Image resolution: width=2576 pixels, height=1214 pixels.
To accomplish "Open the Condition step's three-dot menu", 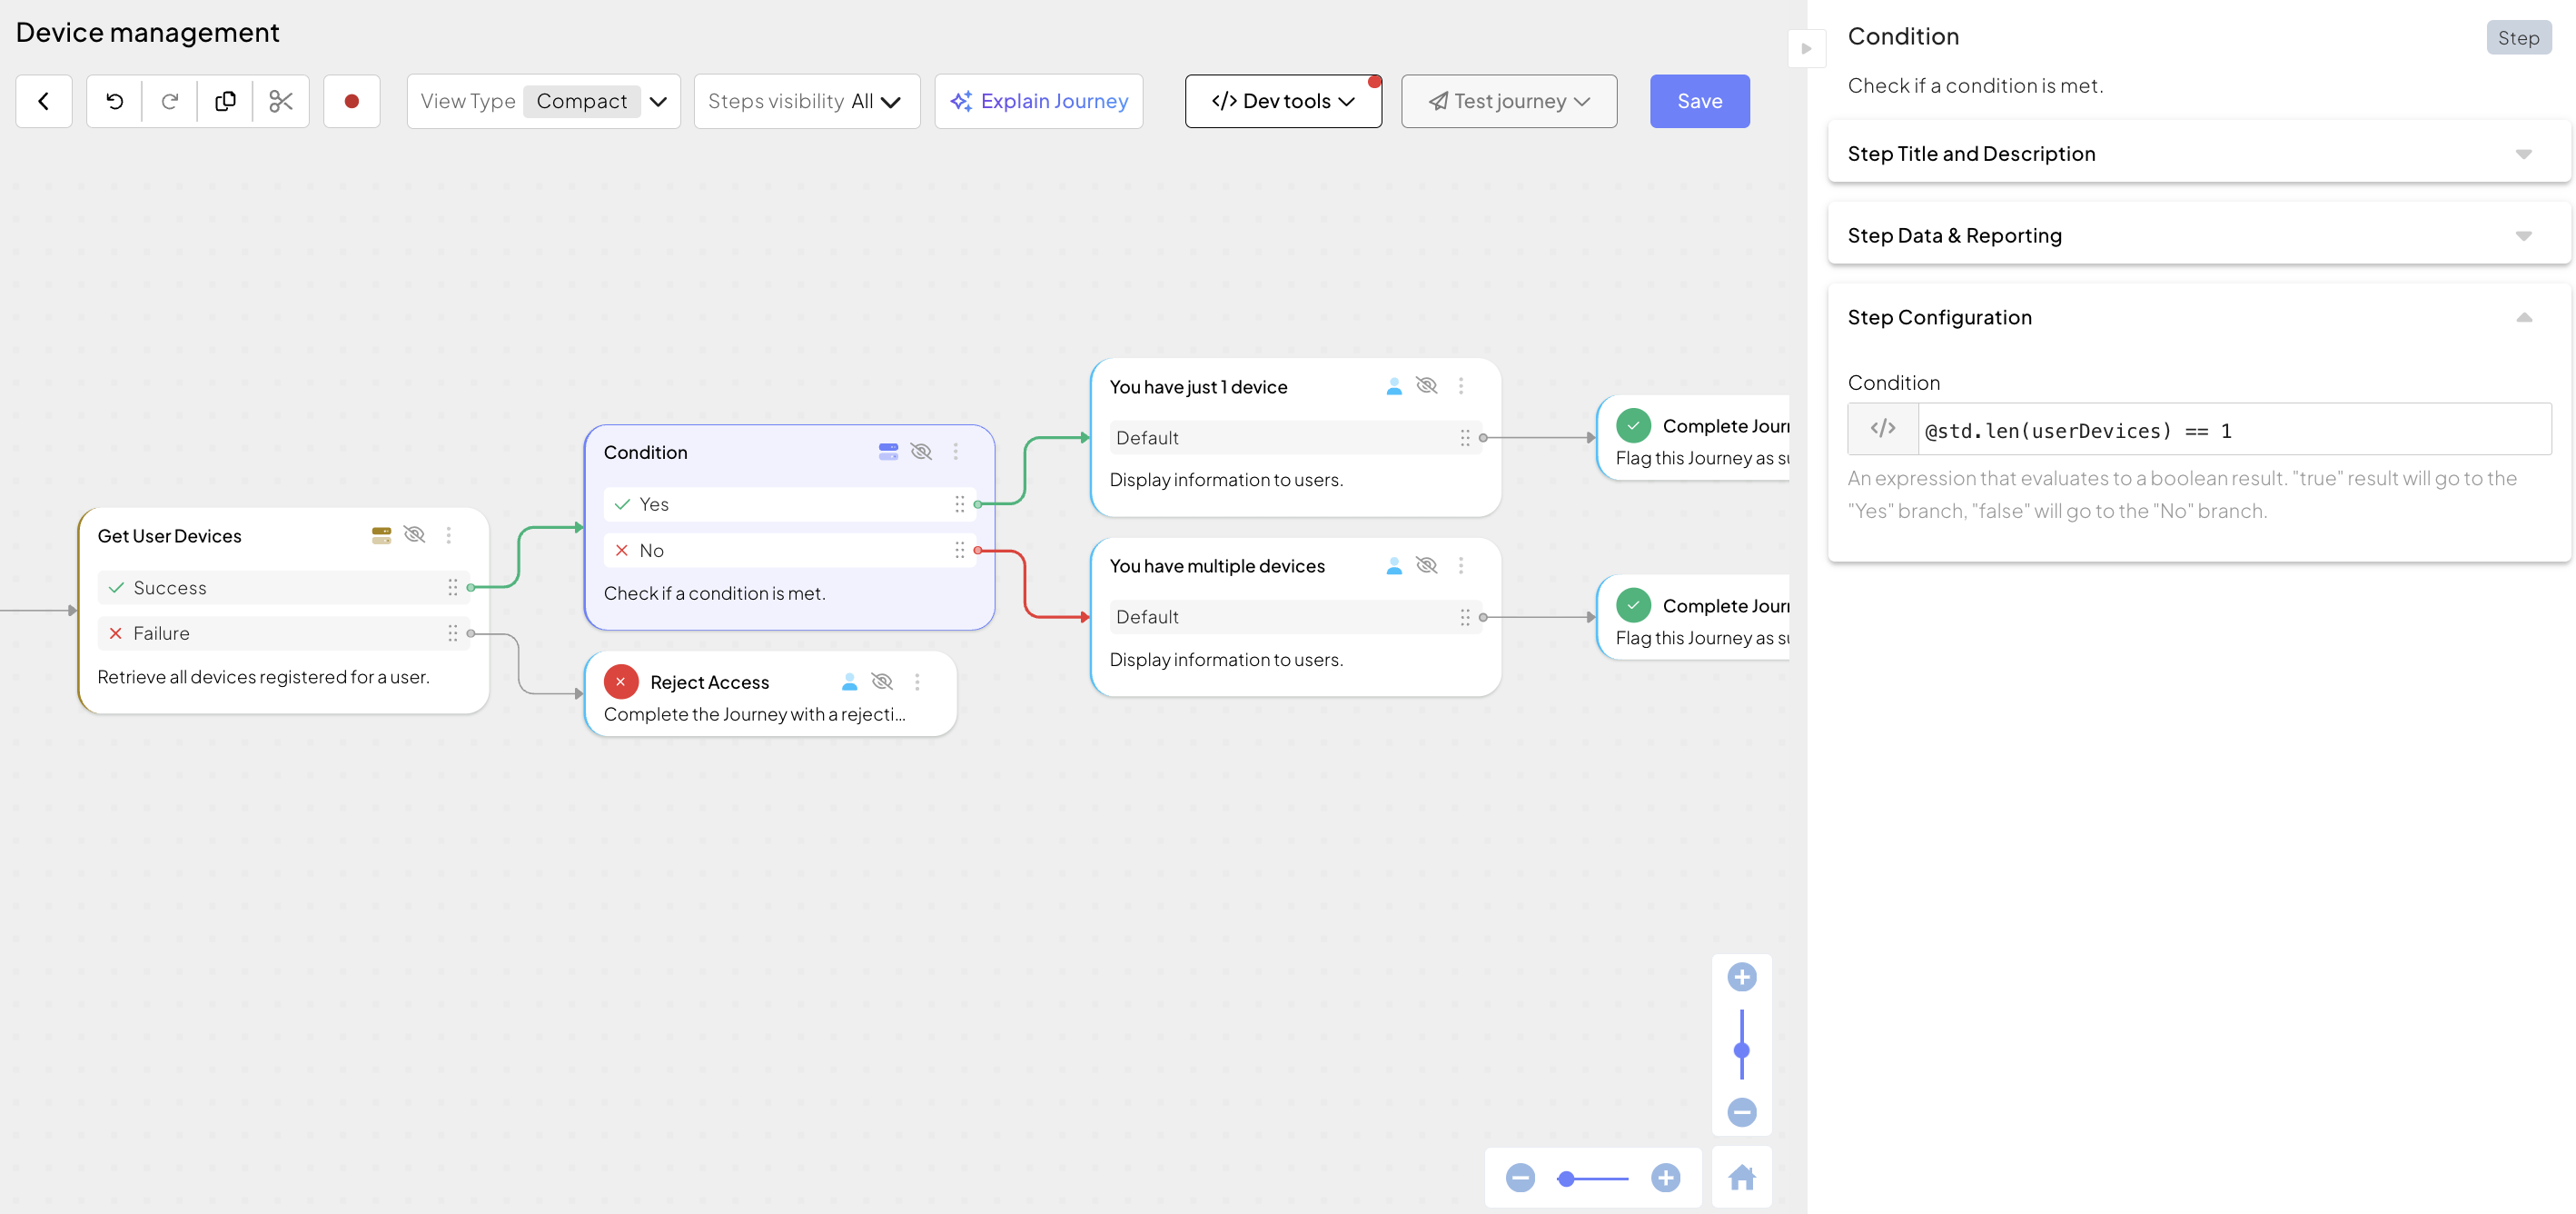I will click(956, 452).
